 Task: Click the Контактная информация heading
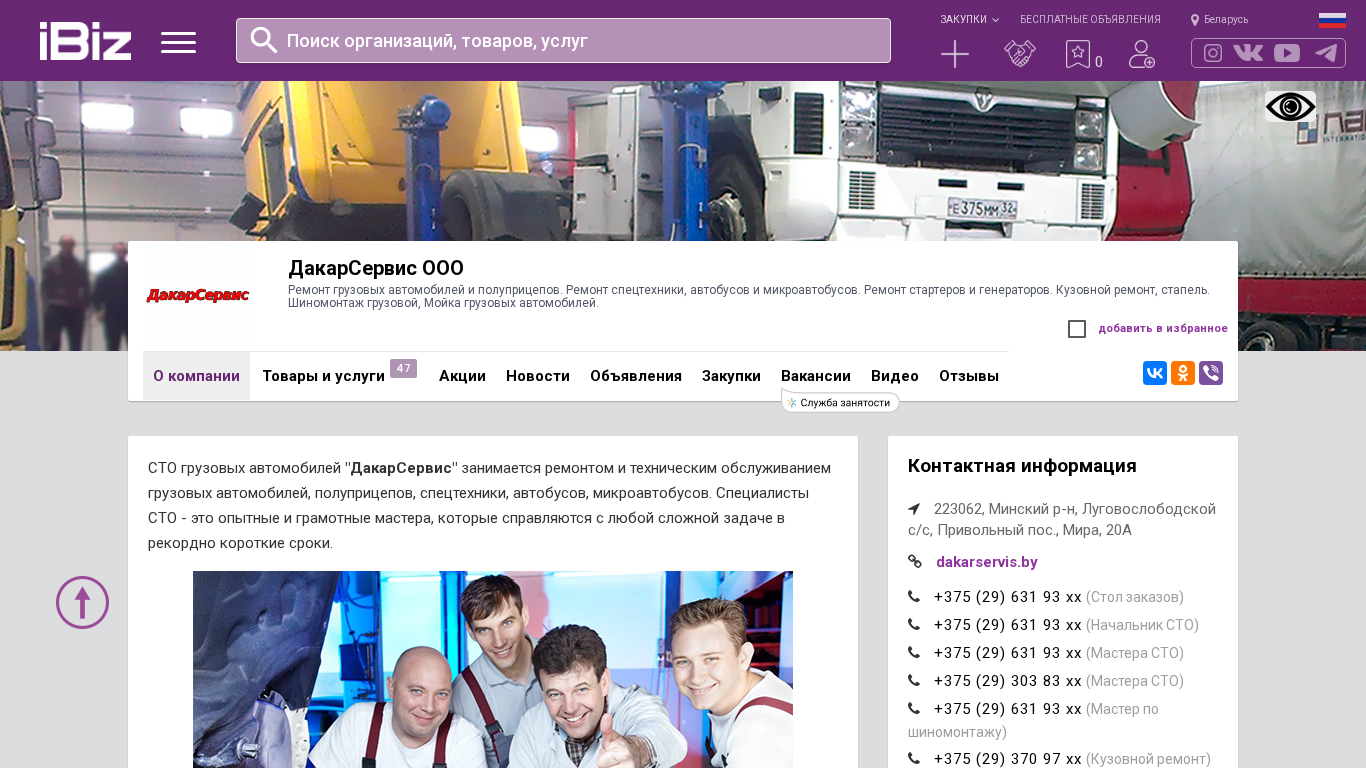(x=1022, y=466)
